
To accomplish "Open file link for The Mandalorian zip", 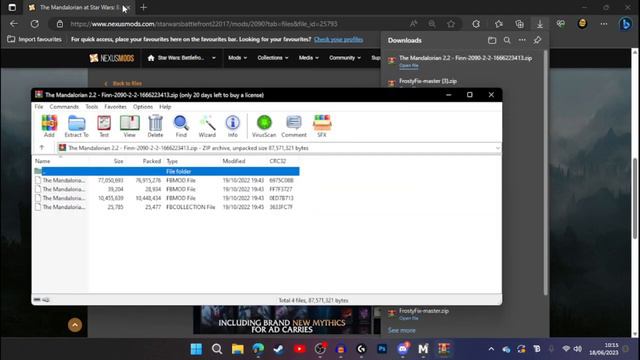I will click(x=409, y=66).
